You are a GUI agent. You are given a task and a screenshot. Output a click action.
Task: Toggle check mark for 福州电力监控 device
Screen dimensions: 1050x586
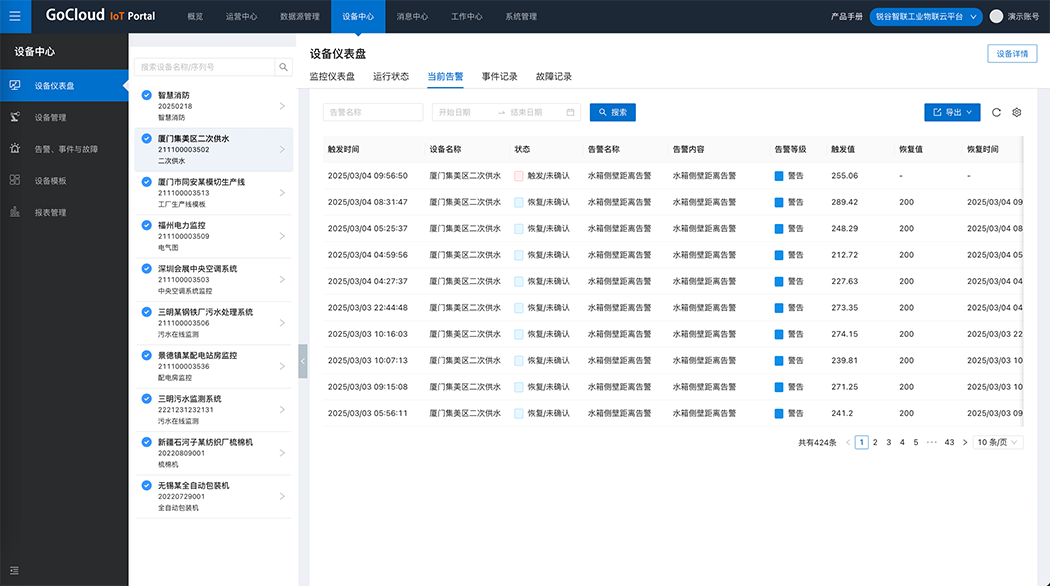click(147, 226)
